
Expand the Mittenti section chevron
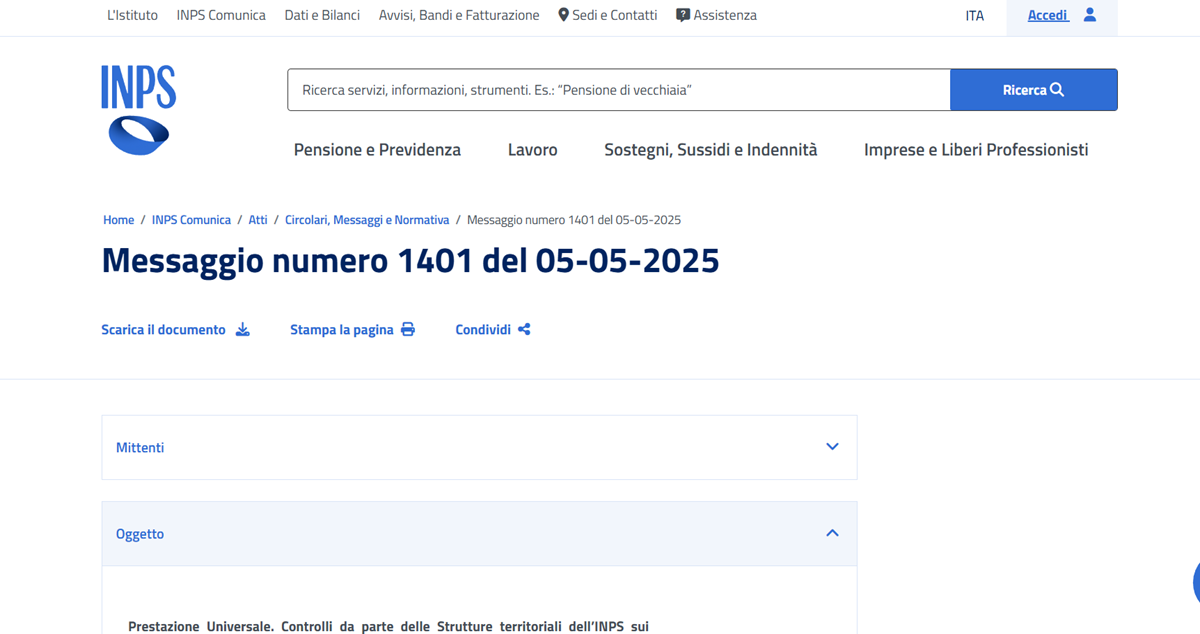tap(832, 447)
